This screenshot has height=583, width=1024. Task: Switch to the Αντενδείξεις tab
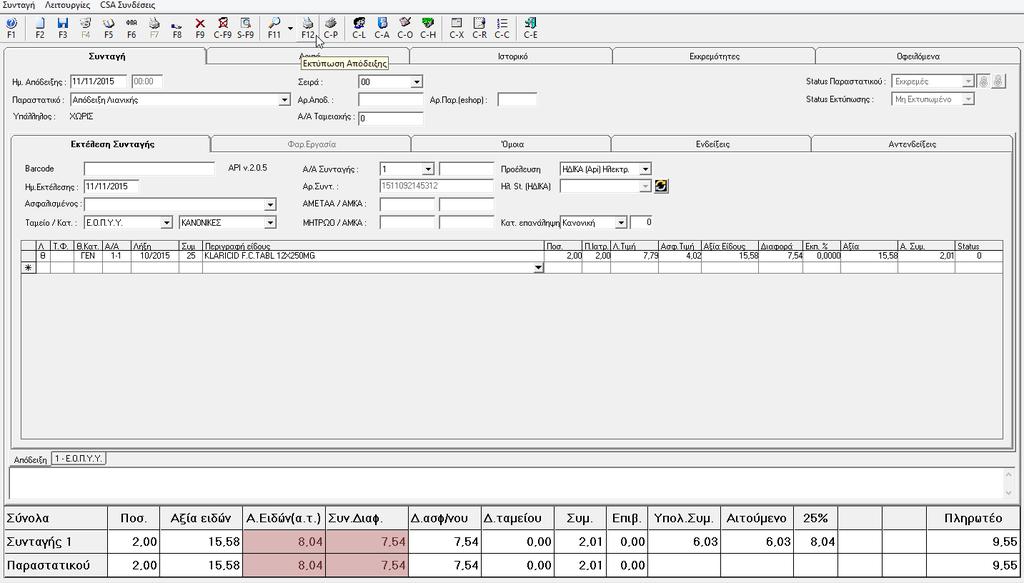pyautogui.click(x=912, y=144)
